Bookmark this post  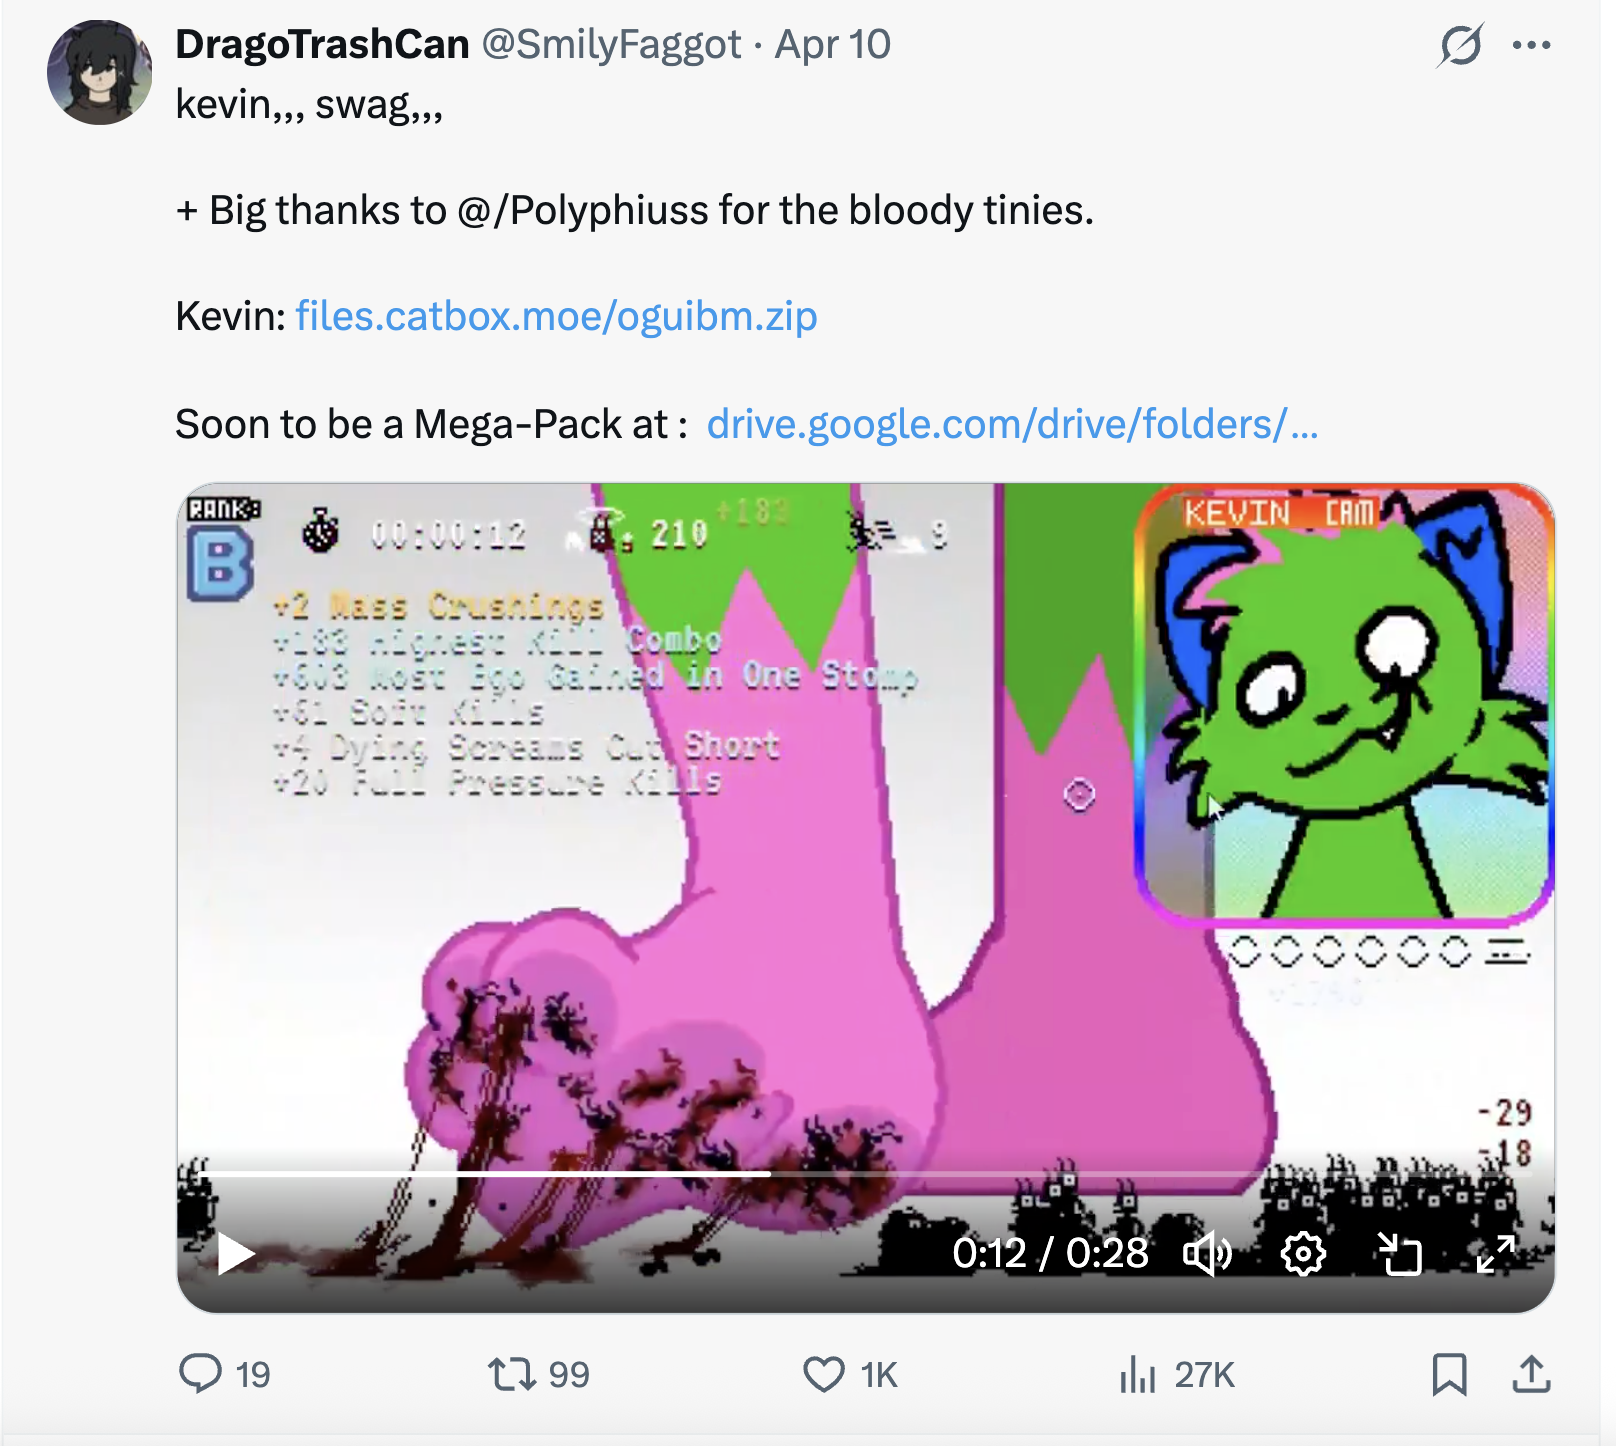pos(1449,1373)
